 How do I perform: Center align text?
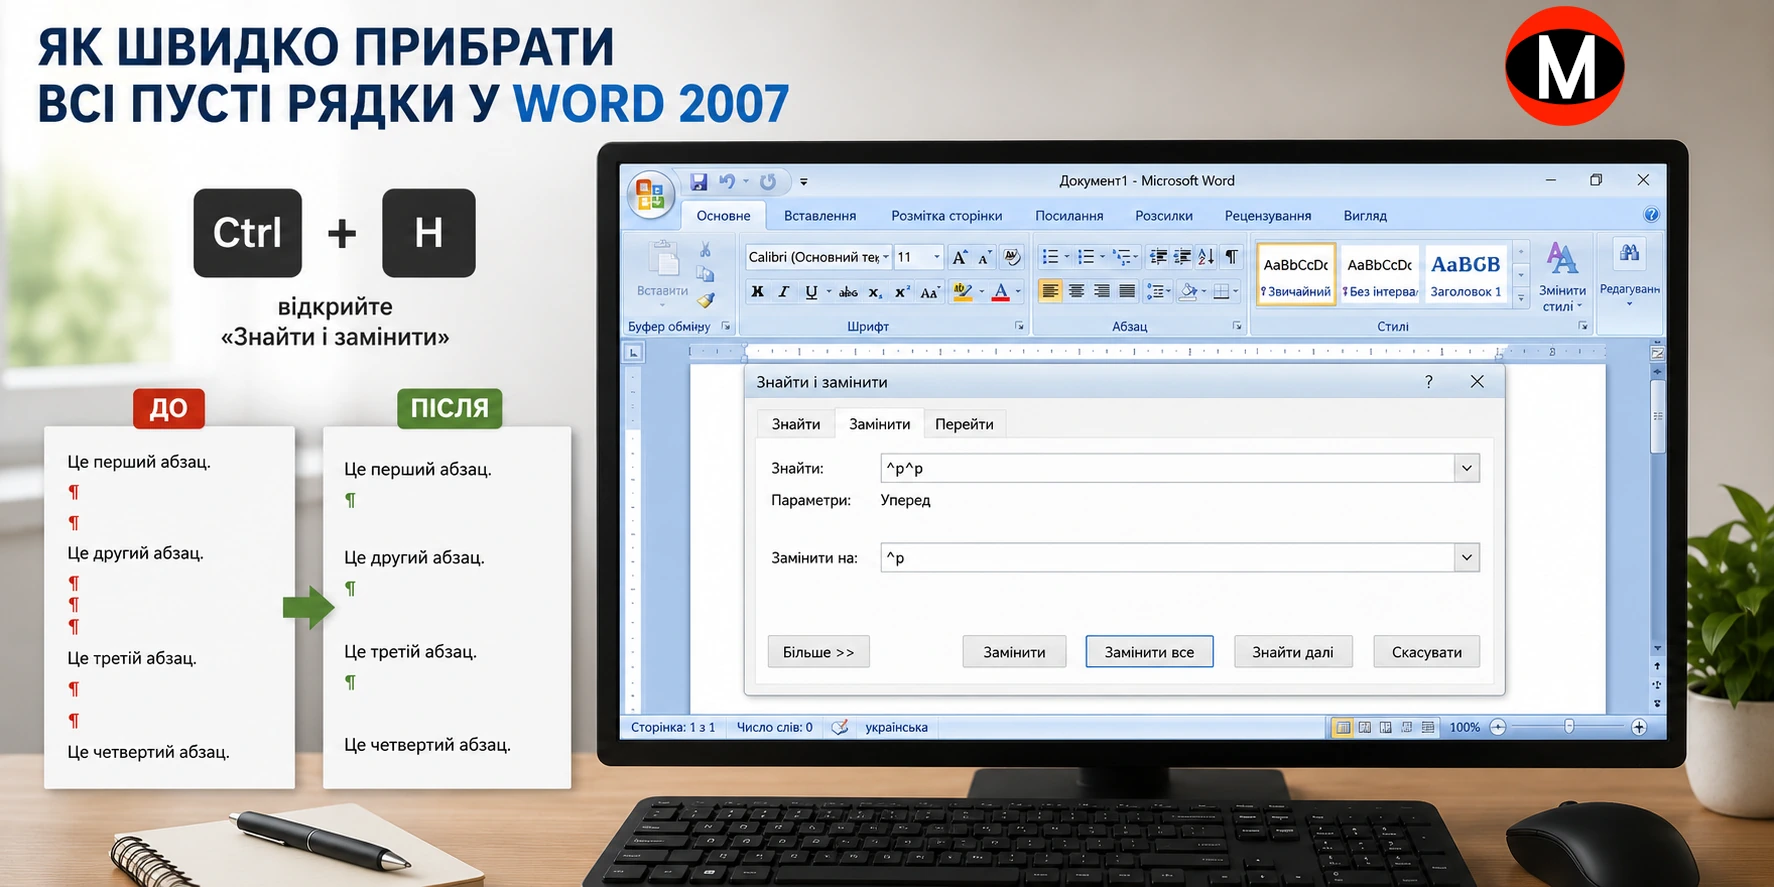pos(1076,291)
